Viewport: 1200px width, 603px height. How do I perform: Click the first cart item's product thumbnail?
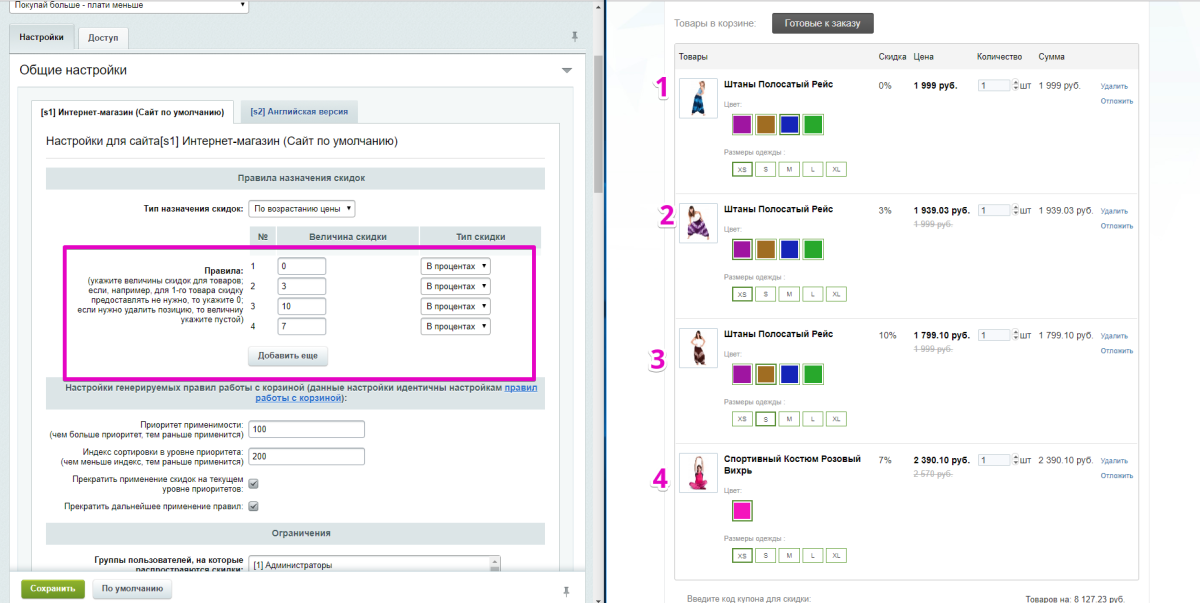698,98
